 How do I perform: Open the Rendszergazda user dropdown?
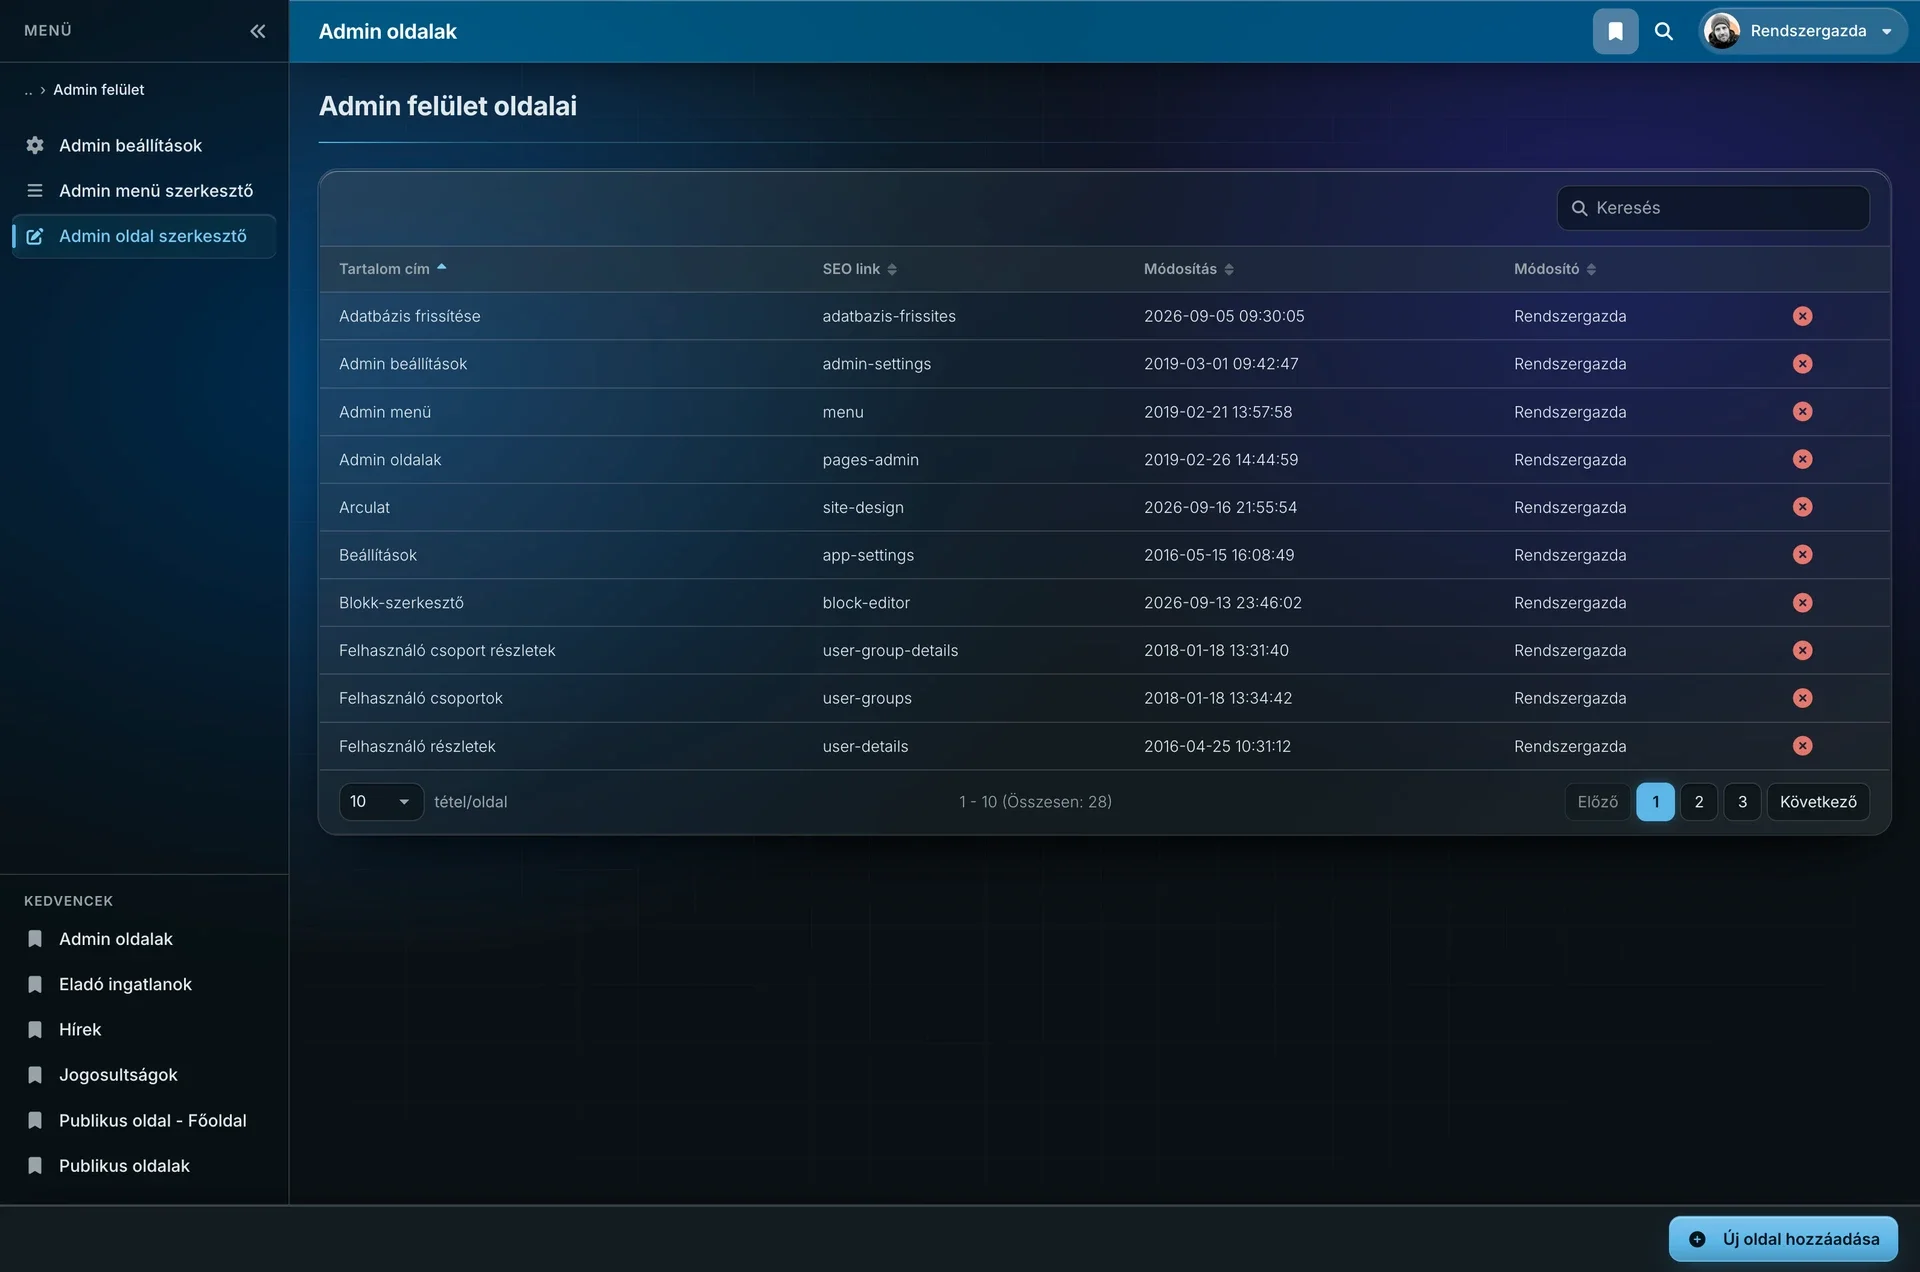(1801, 31)
